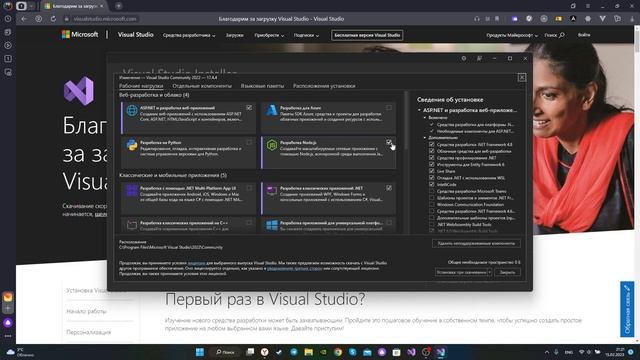The image size is (640, 360).
Task: Click the taskbar search box
Action: click(225, 352)
